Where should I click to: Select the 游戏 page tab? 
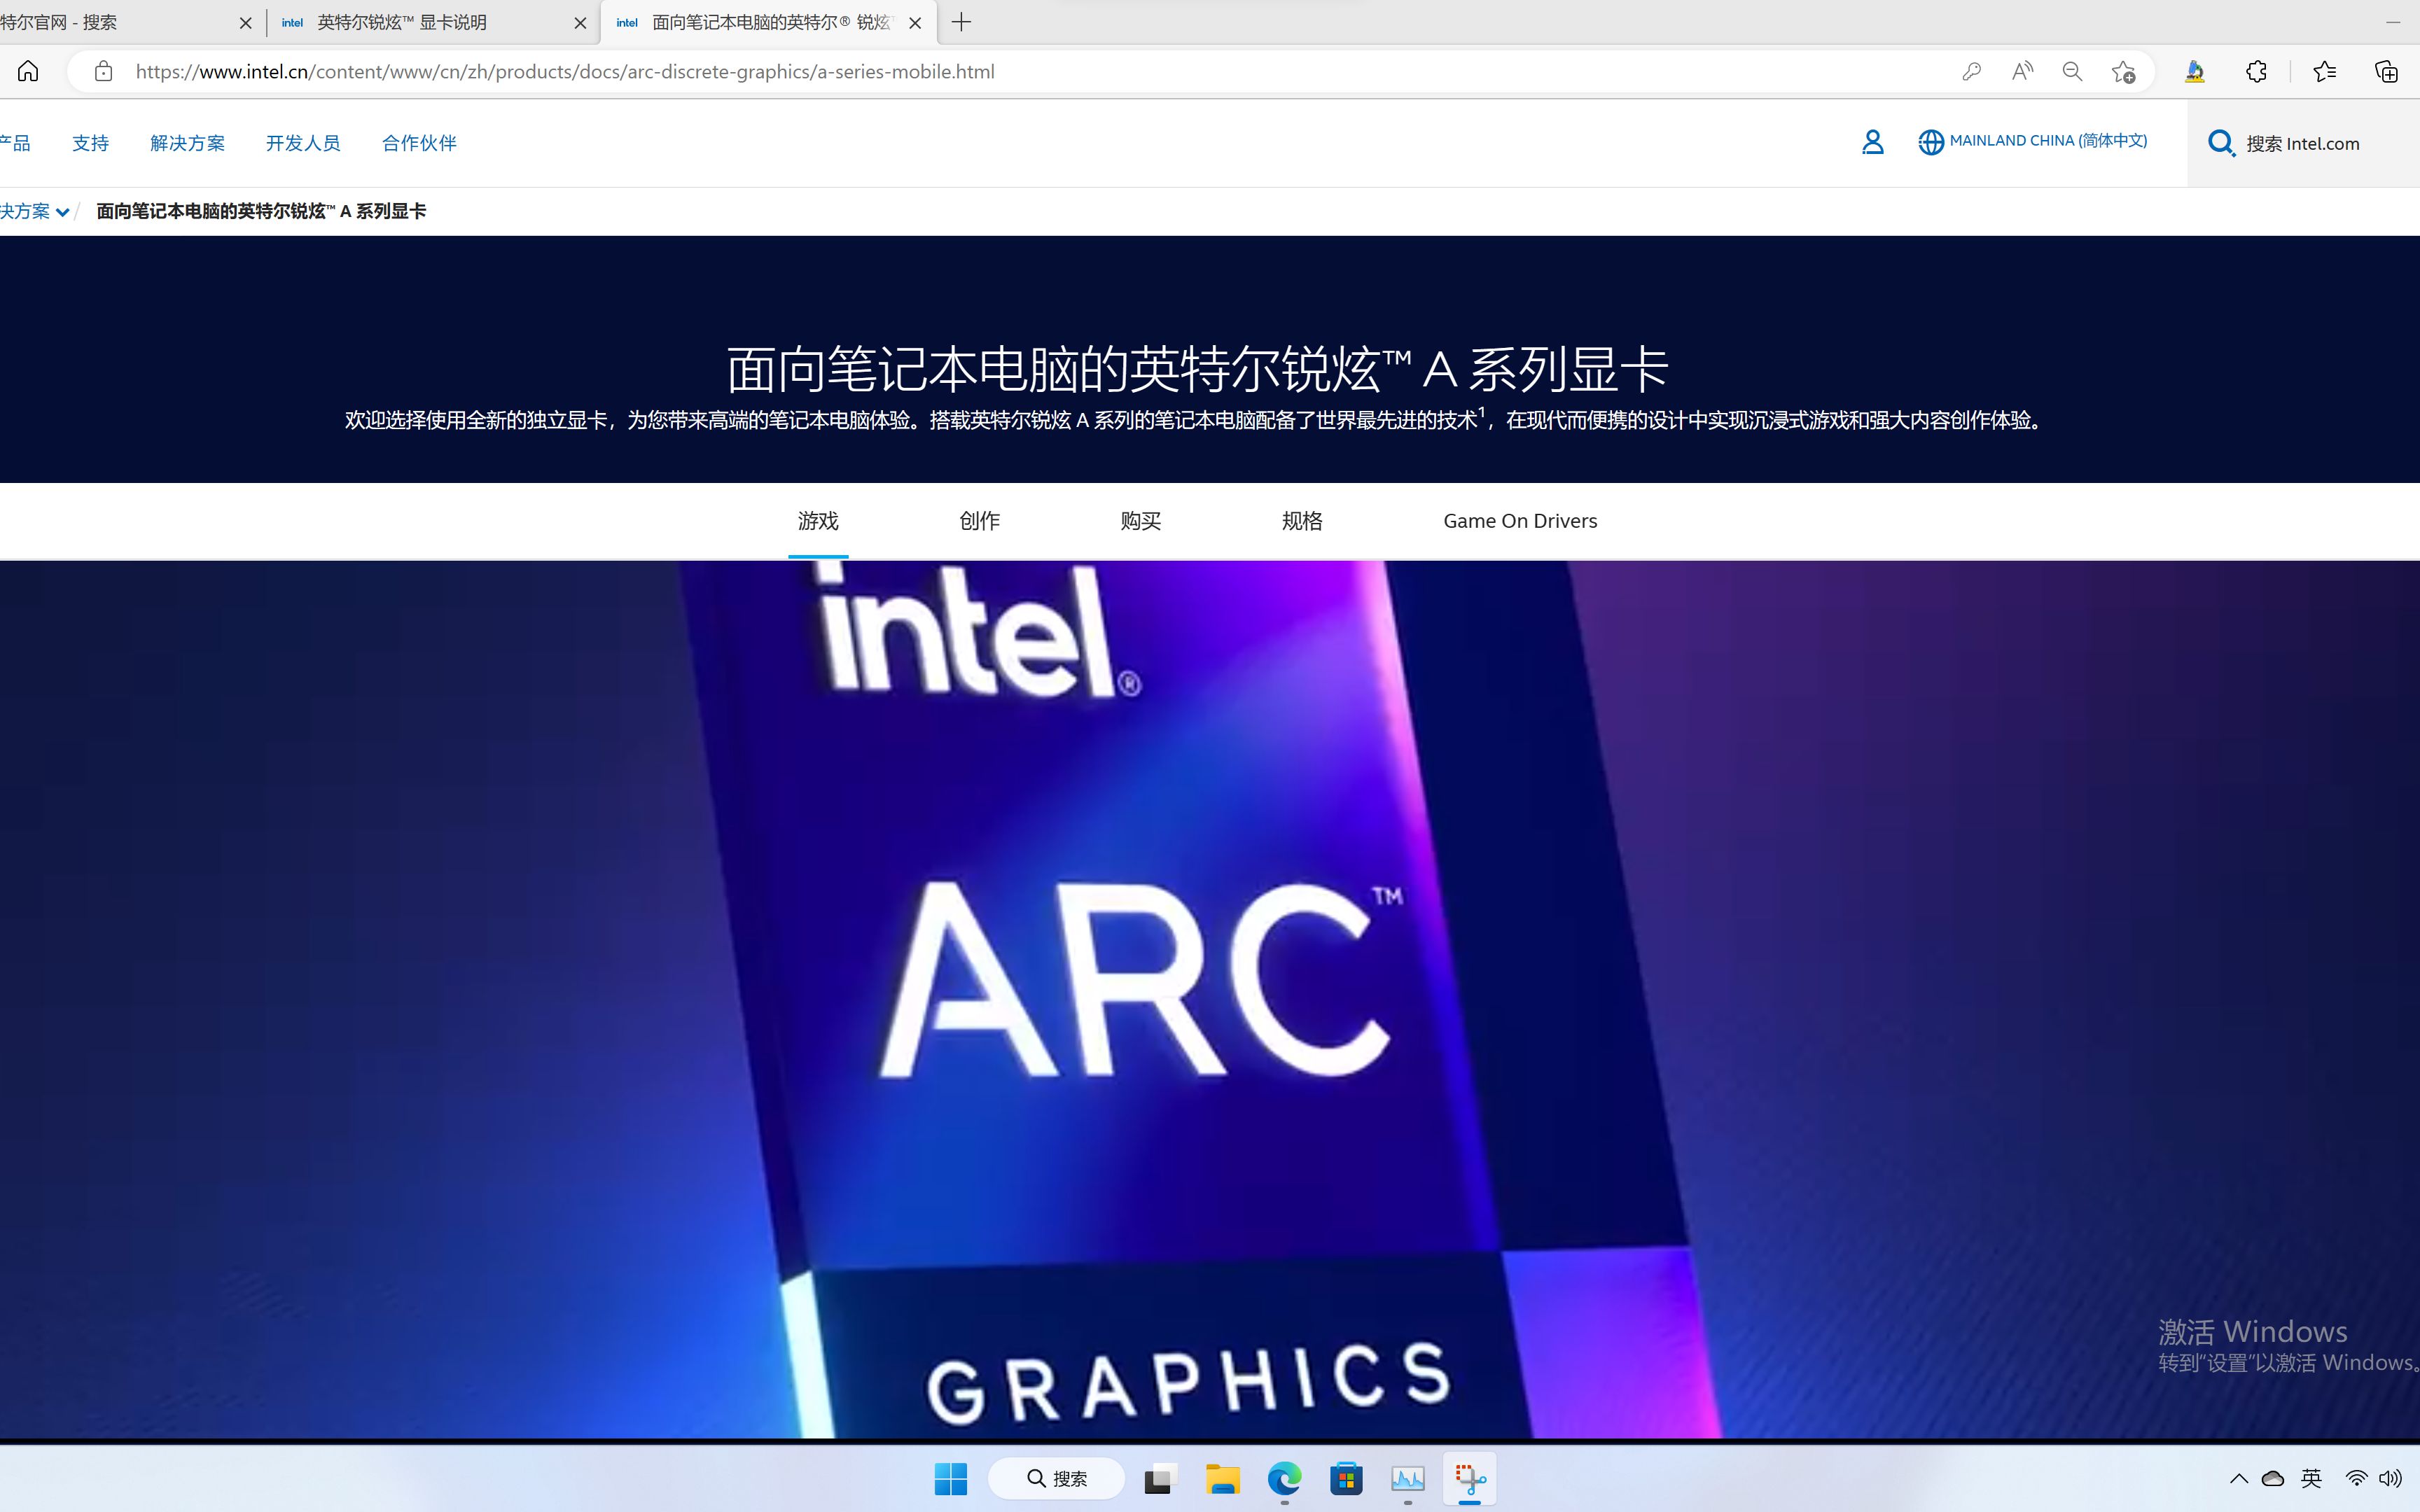(818, 521)
